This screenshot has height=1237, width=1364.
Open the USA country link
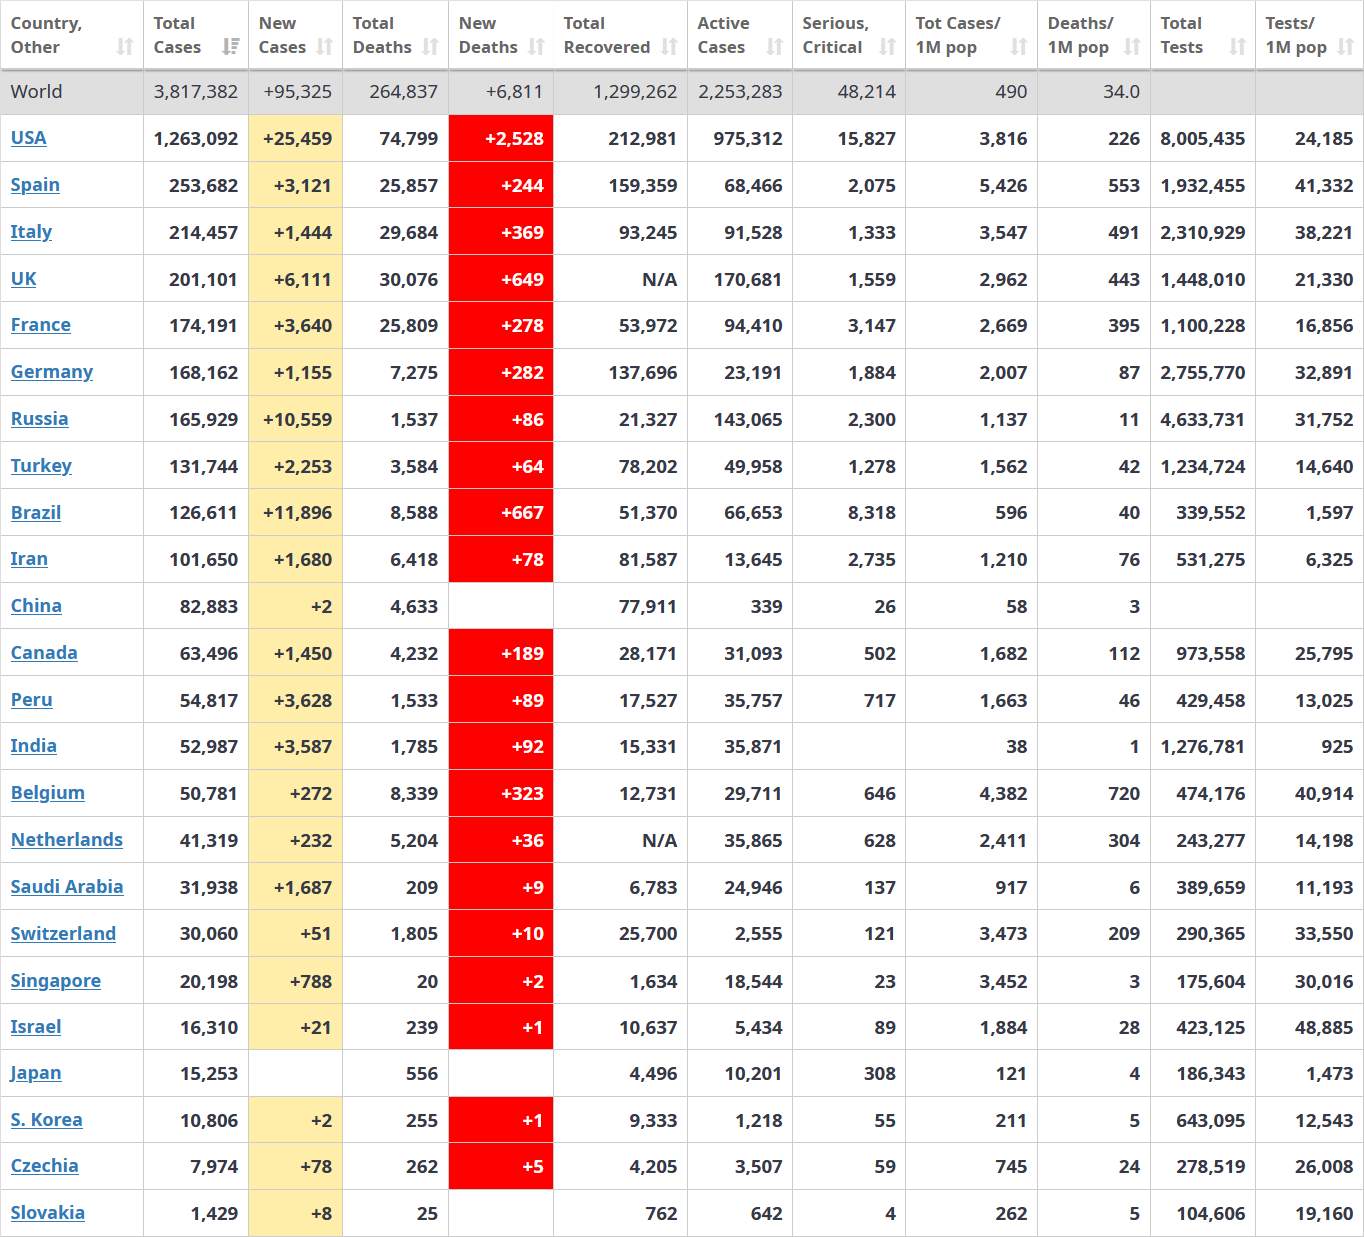point(29,138)
